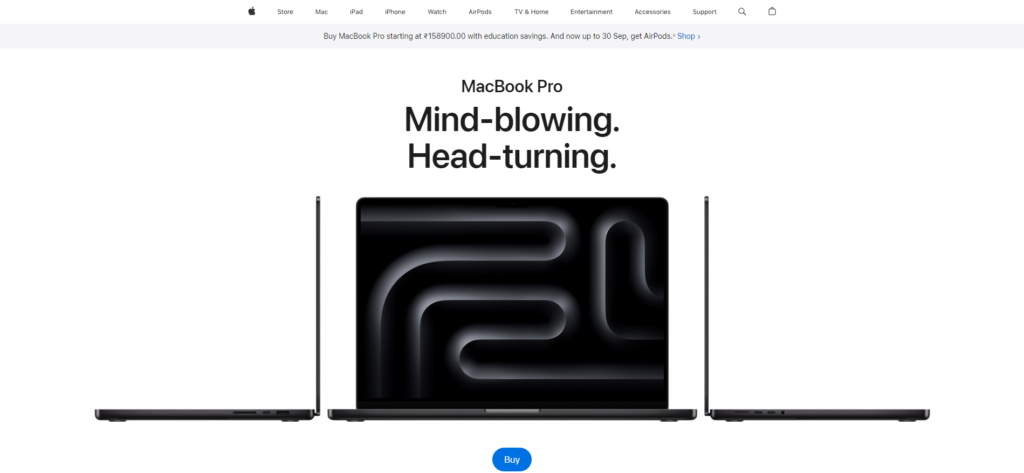This screenshot has height=473, width=1024.
Task: Go to Accessories in the top bar
Action: click(x=652, y=12)
